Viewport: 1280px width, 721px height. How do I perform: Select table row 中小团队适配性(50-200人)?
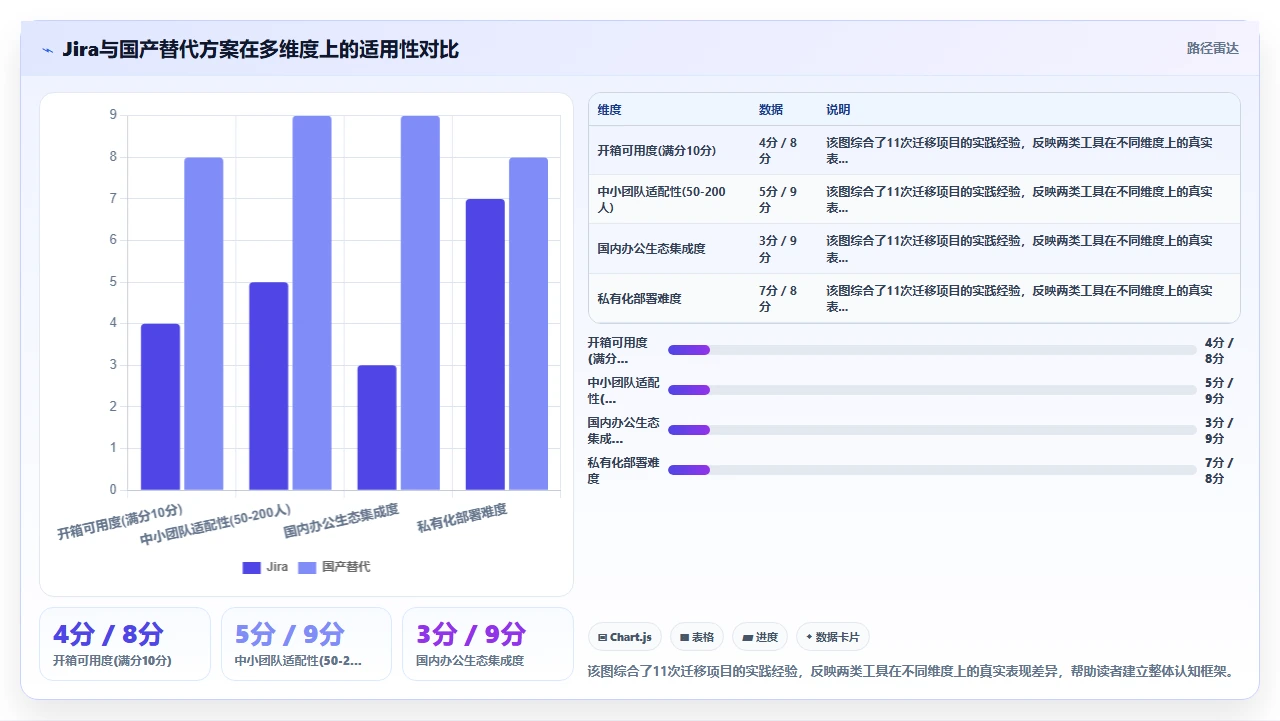click(914, 199)
